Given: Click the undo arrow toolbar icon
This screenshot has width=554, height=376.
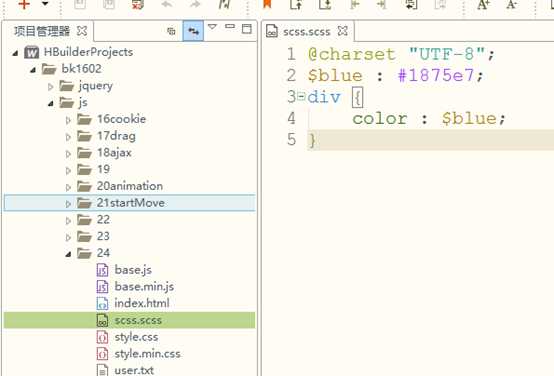Looking at the screenshot, I should (x=167, y=4).
